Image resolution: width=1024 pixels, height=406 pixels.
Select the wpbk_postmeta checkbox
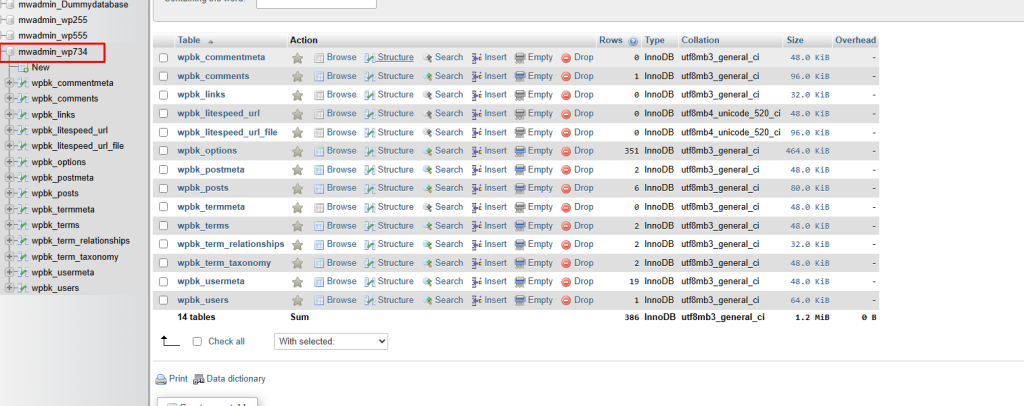click(x=163, y=170)
